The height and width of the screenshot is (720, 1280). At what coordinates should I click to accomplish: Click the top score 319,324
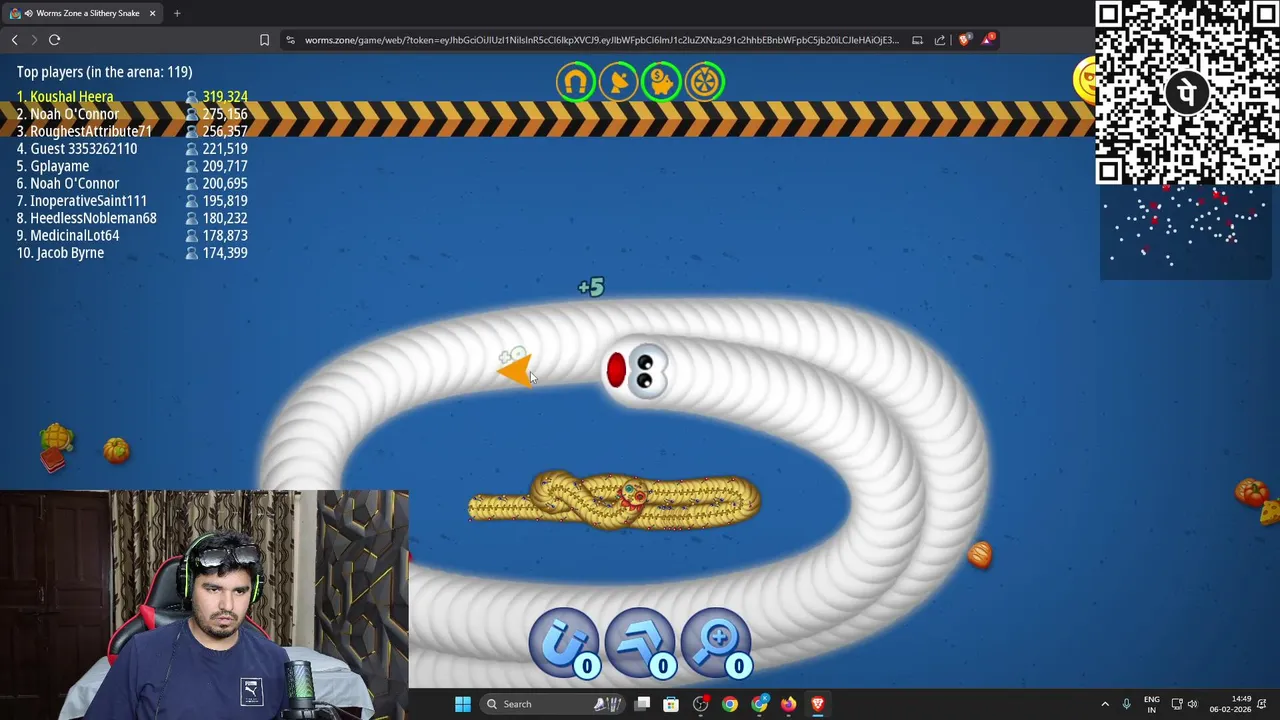pos(225,97)
